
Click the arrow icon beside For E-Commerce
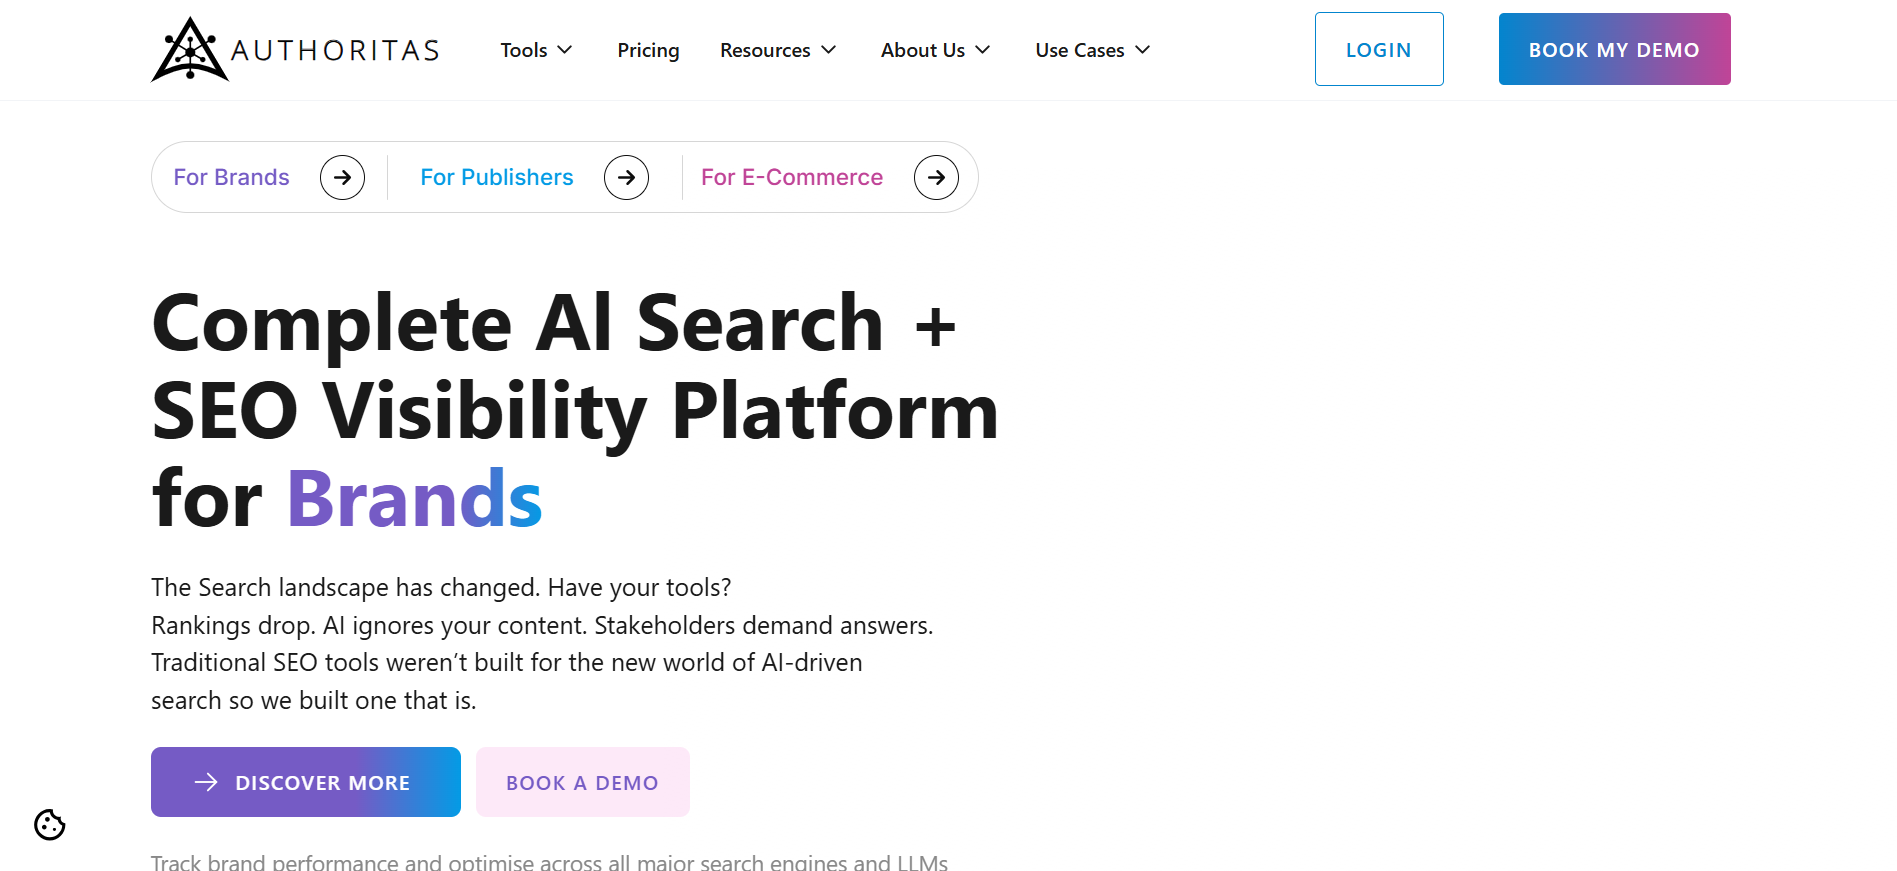(x=935, y=177)
